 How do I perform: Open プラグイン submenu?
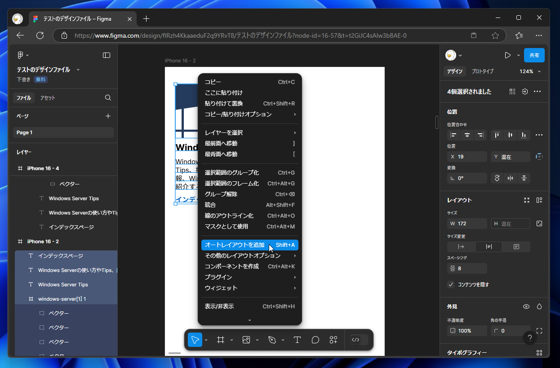coord(250,277)
